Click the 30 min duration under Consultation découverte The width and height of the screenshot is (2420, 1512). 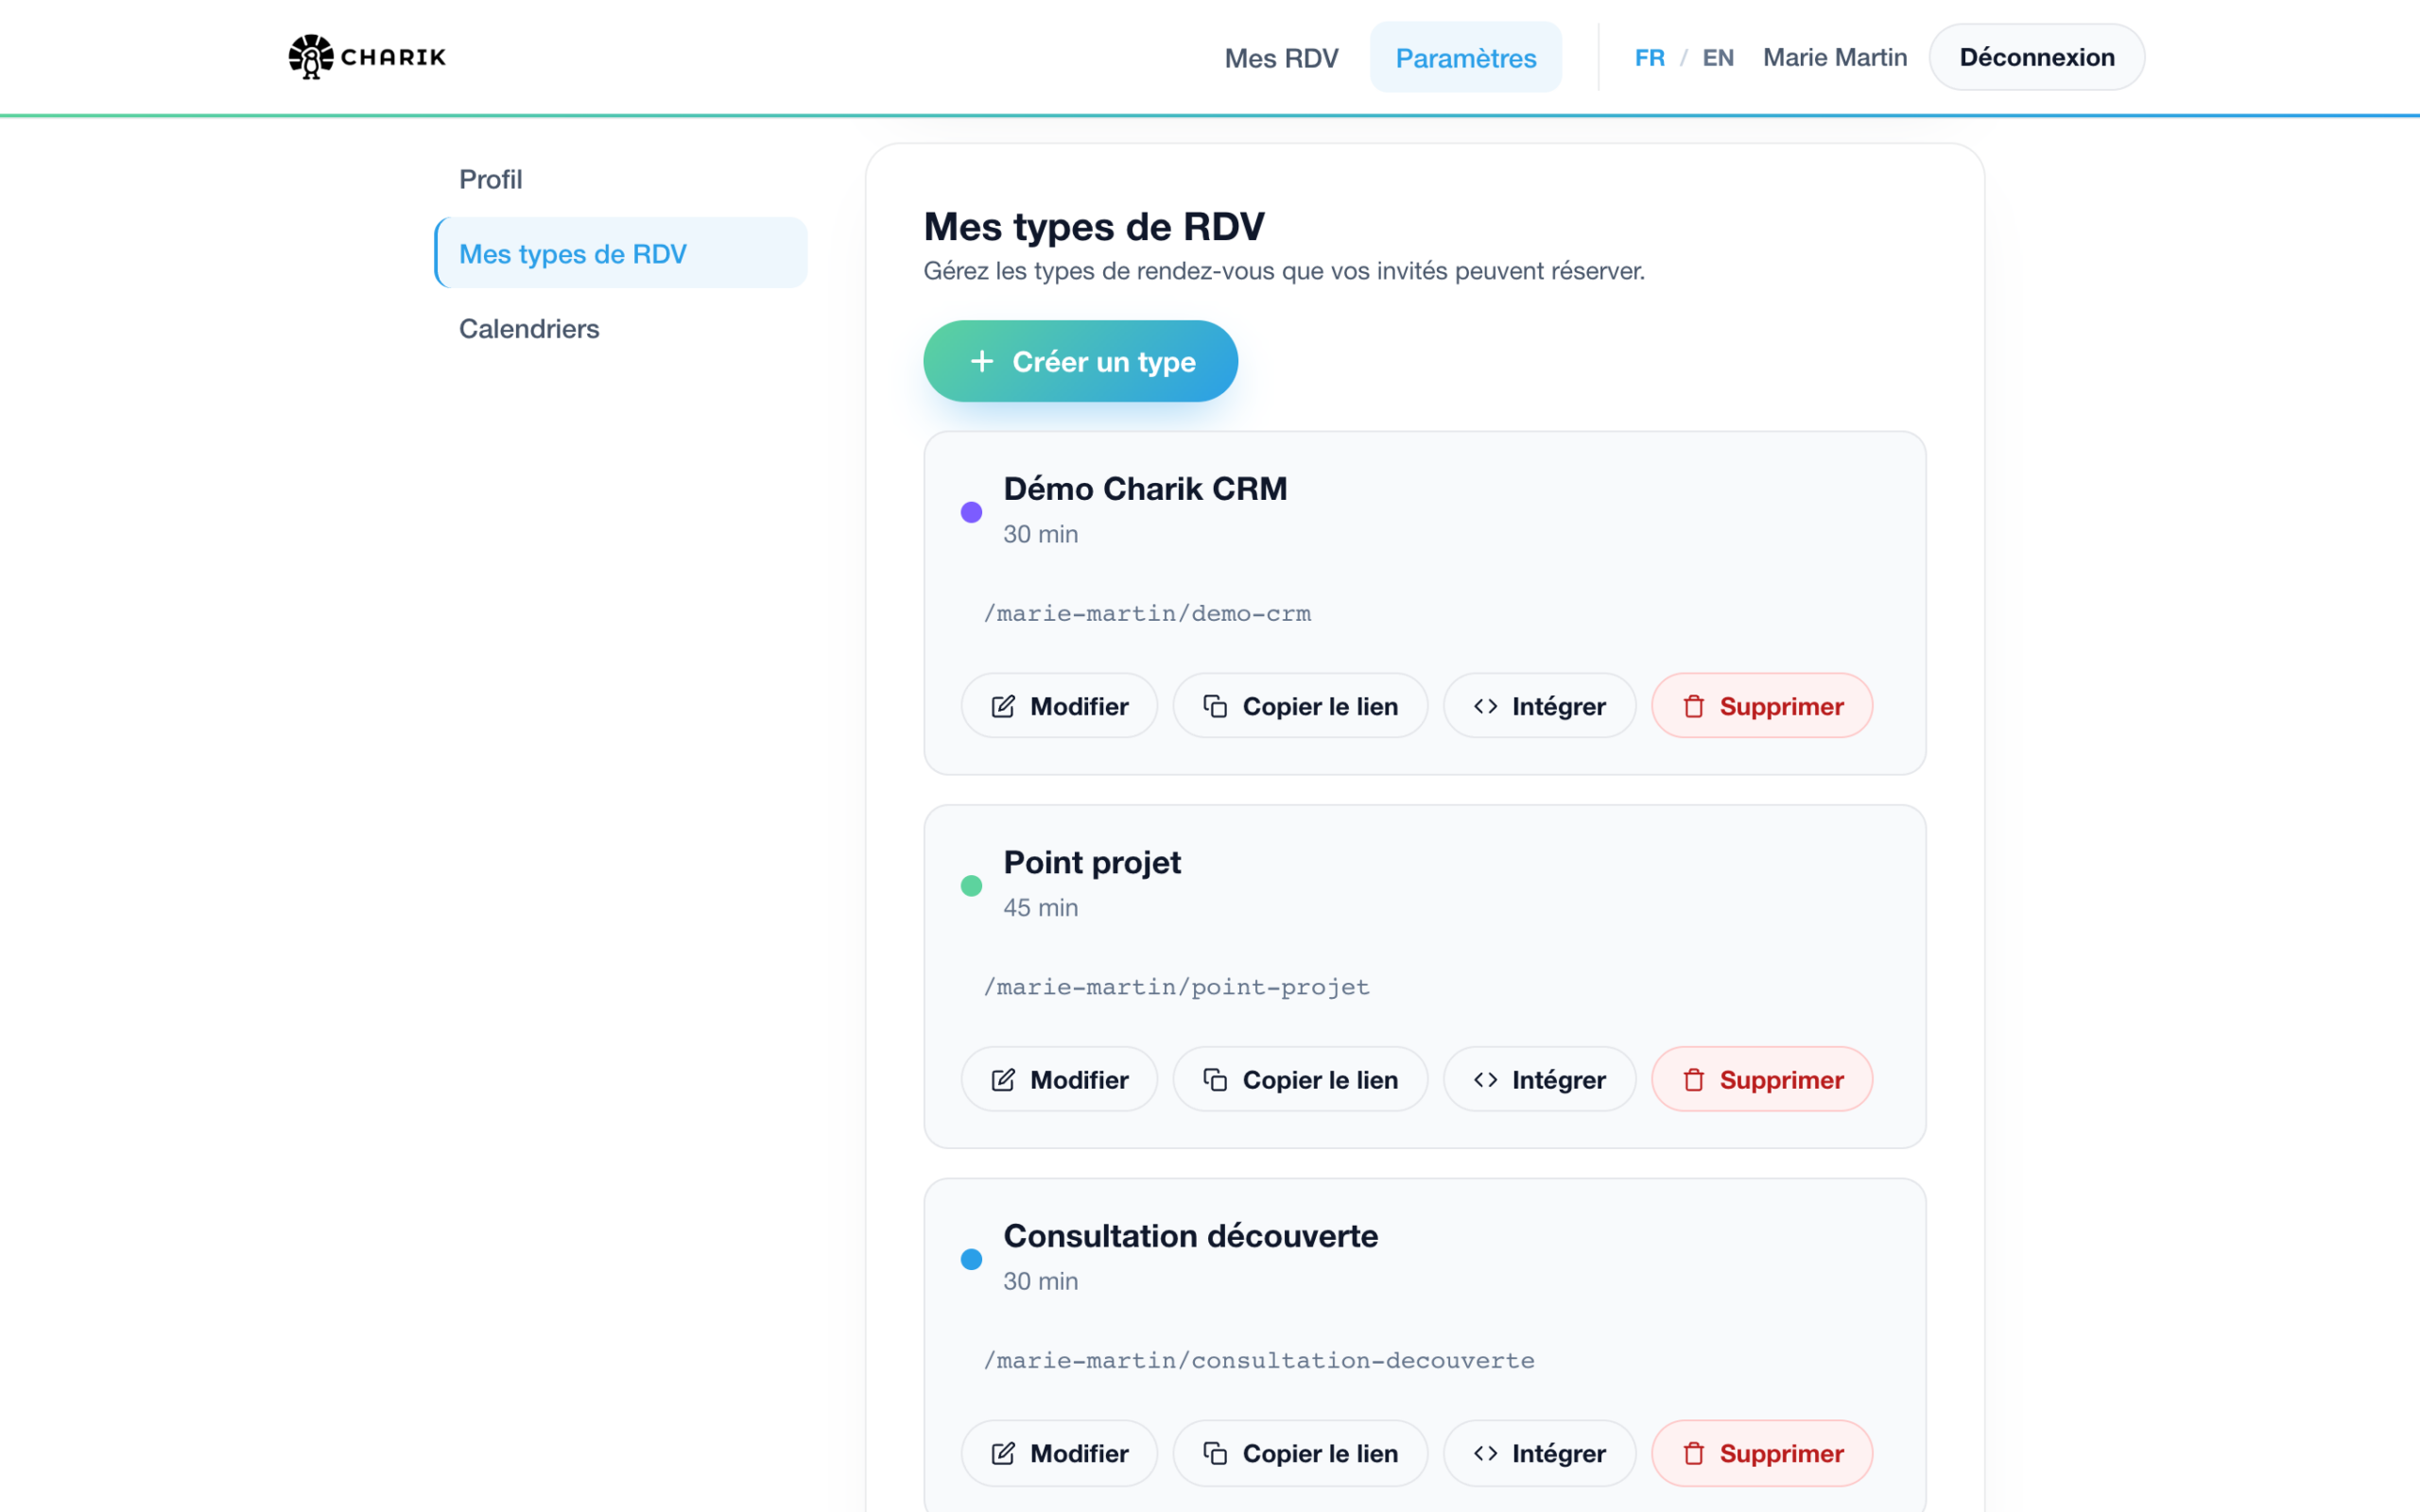pos(1040,1281)
